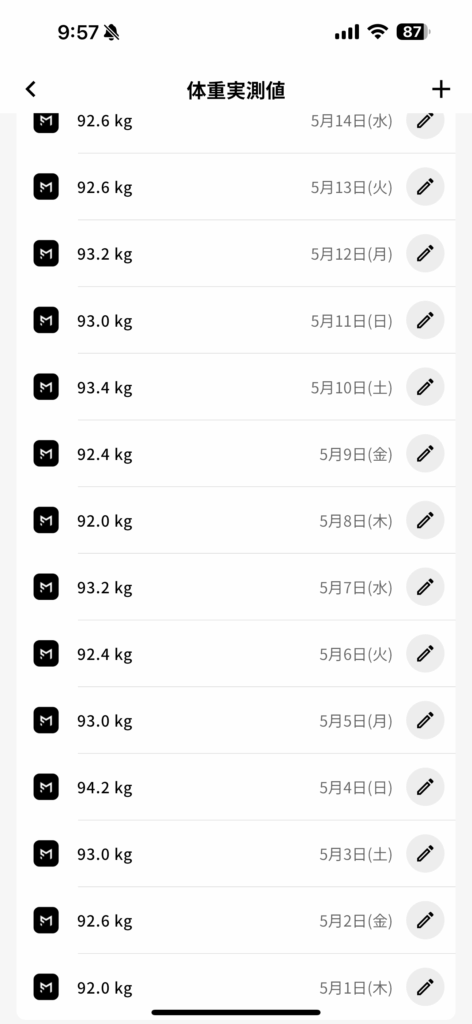Viewport: 472px width, 1024px height.
Task: Add a new weight entry with plus icon
Action: pyautogui.click(x=441, y=89)
